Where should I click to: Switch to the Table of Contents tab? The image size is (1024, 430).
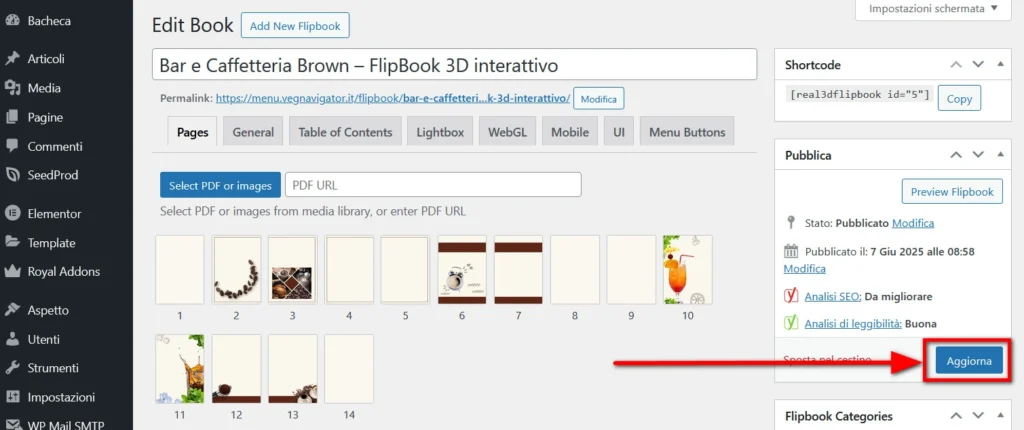pyautogui.click(x=345, y=132)
